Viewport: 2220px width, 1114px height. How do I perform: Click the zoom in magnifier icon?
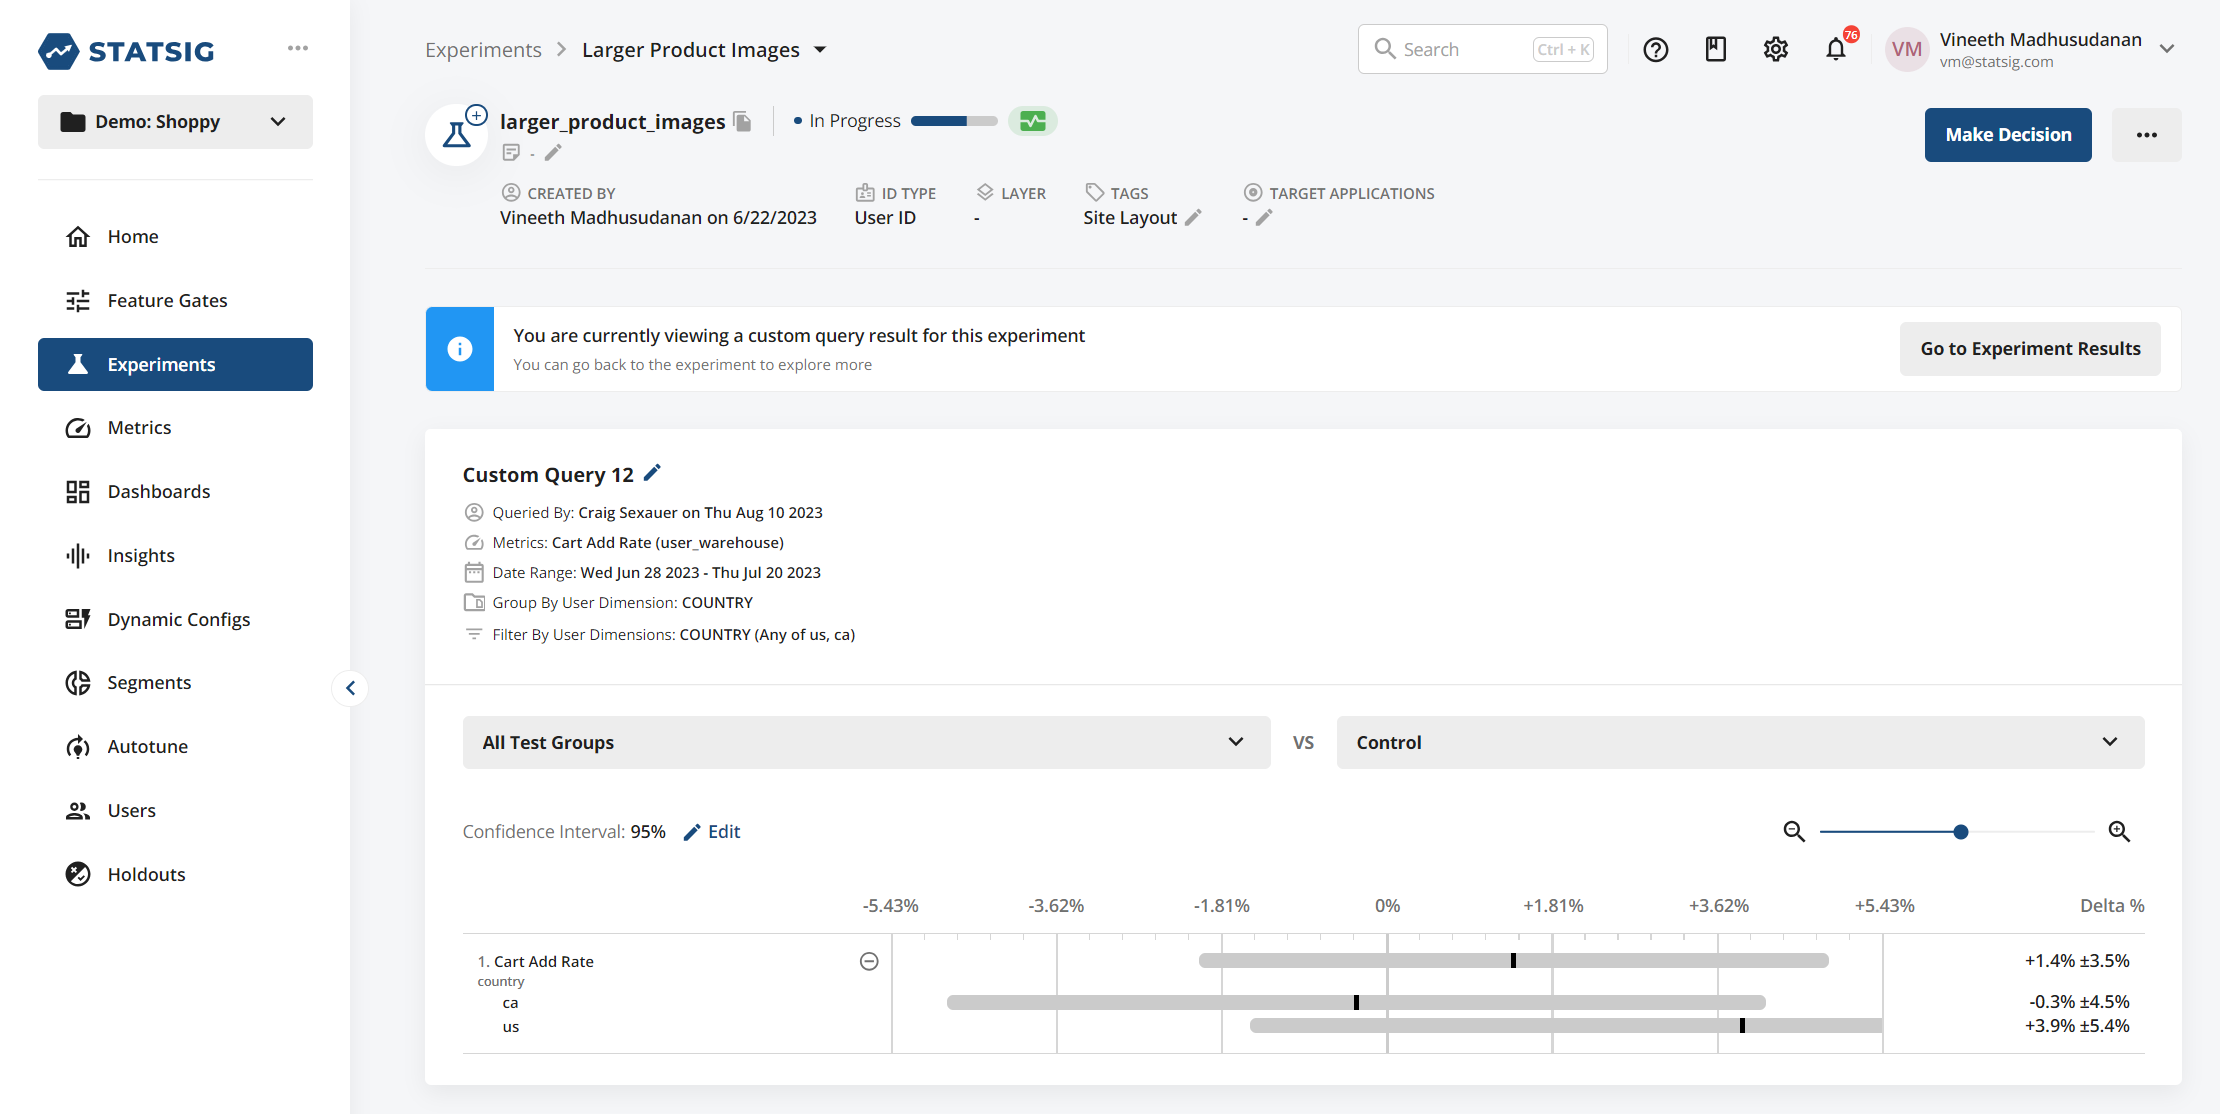pos(2119,832)
